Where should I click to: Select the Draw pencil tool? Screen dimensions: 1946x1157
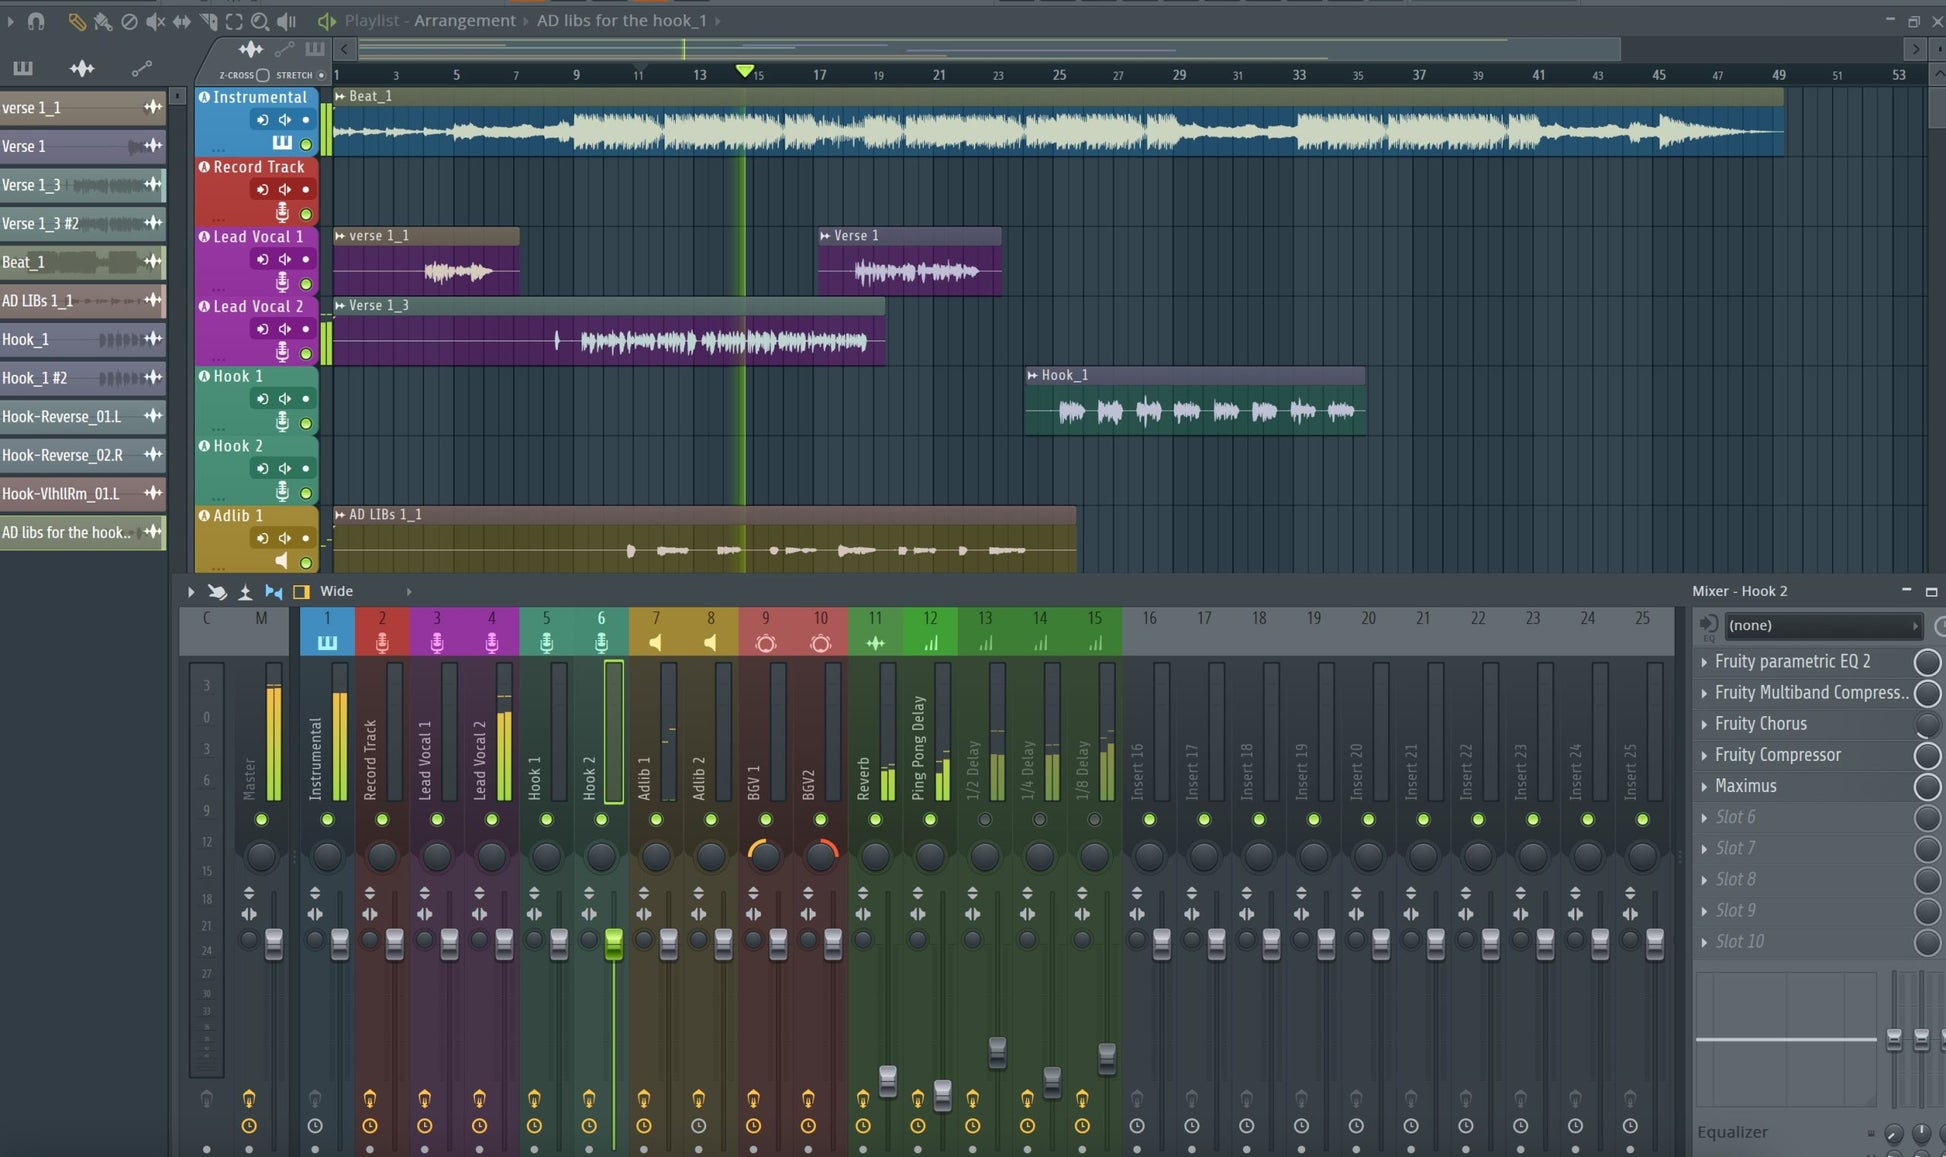(76, 21)
